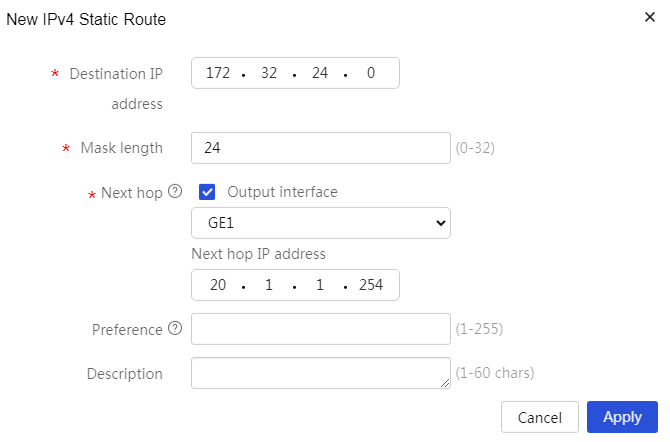Focus the Mask length input field
This screenshot has width=670, height=442.
(x=321, y=148)
